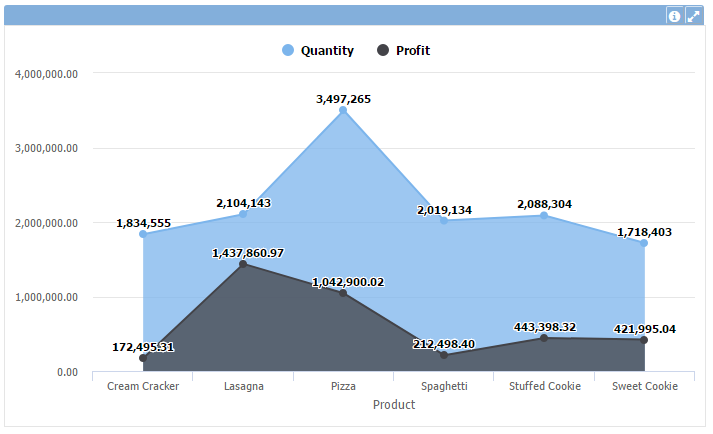The height and width of the screenshot is (434, 713).
Task: Click the blue Quantity legend circle
Action: (288, 50)
